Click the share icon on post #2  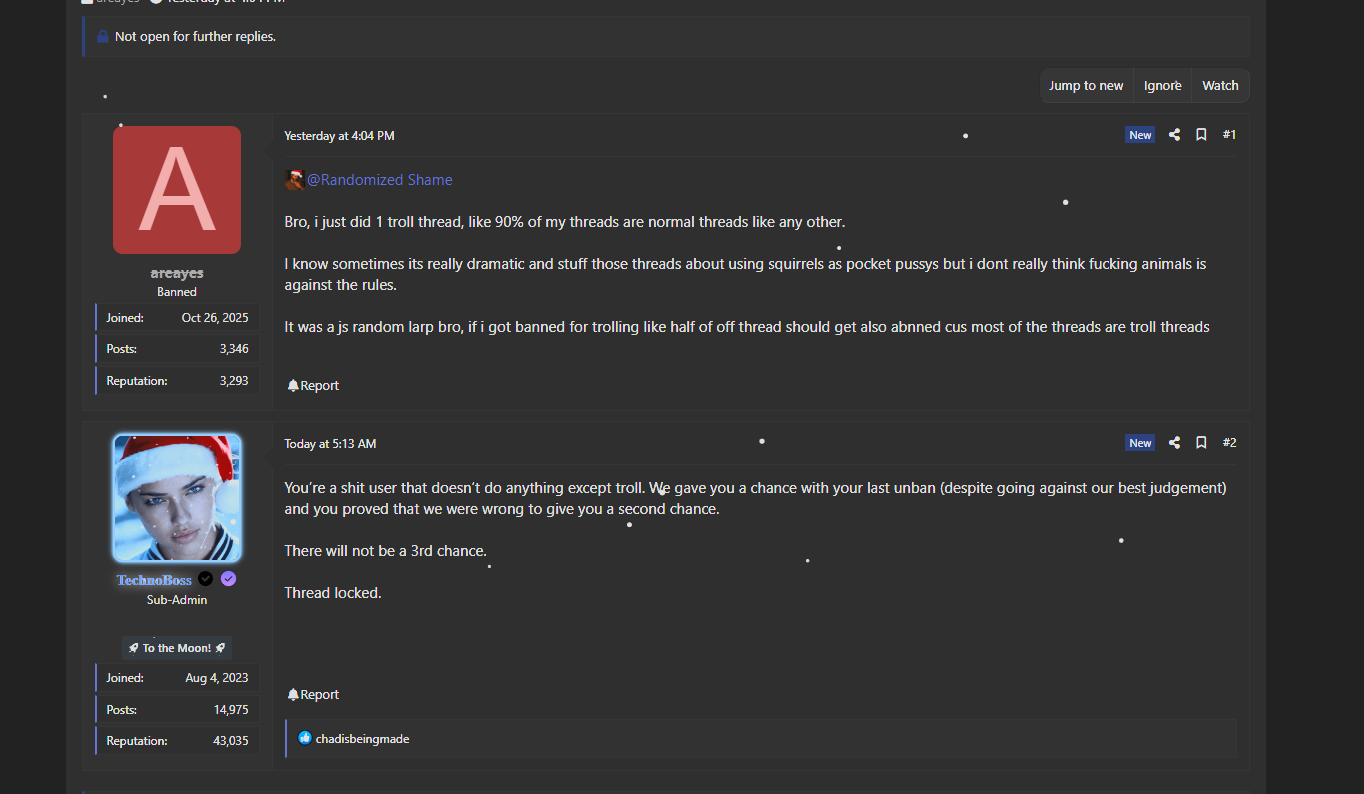tap(1175, 443)
